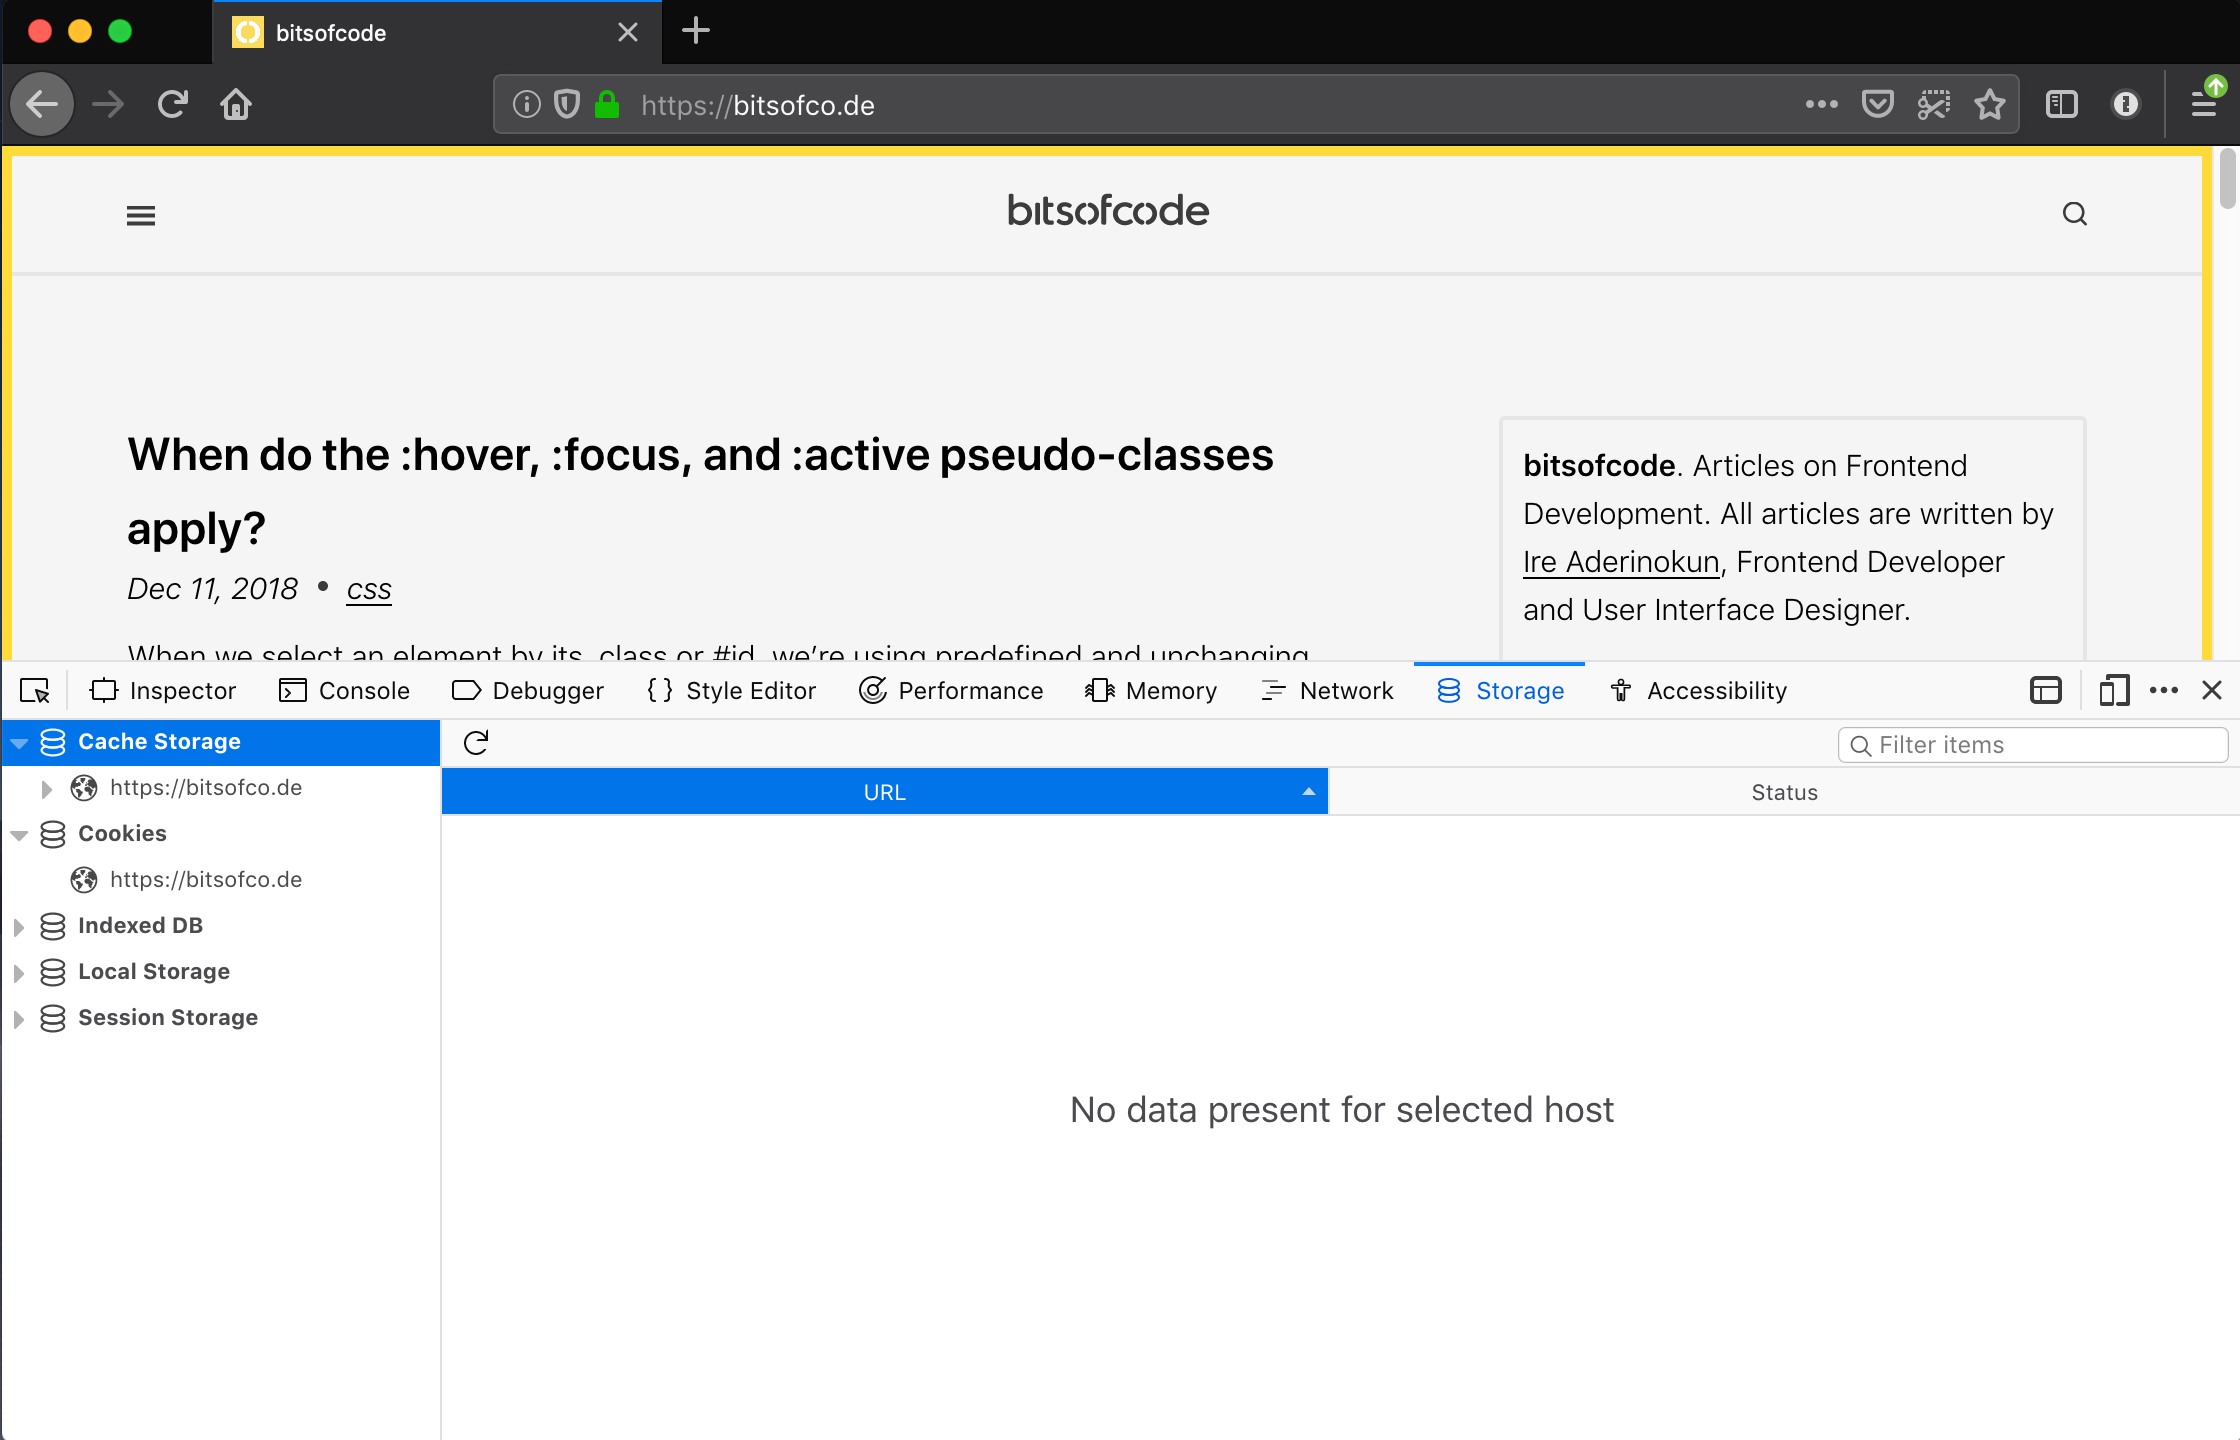The width and height of the screenshot is (2240, 1440).
Task: Click the URL column header to sort
Action: (x=883, y=792)
